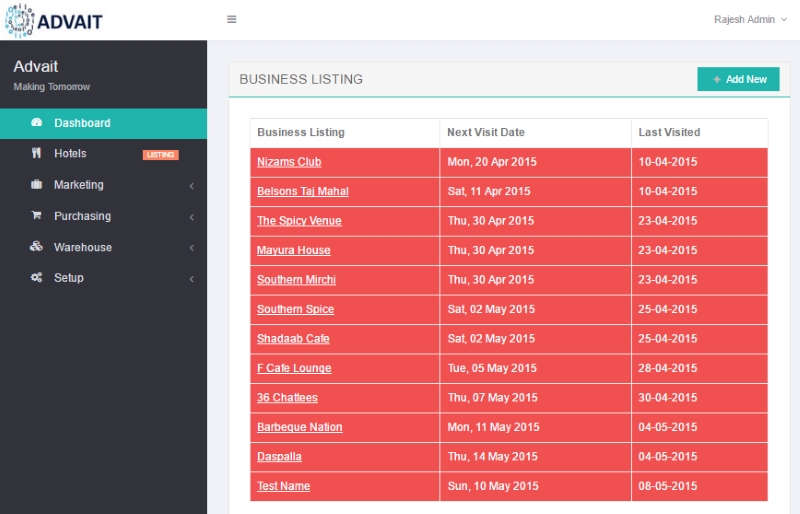Open the Southern Mirchi listing link
The width and height of the screenshot is (800, 514).
pos(296,280)
